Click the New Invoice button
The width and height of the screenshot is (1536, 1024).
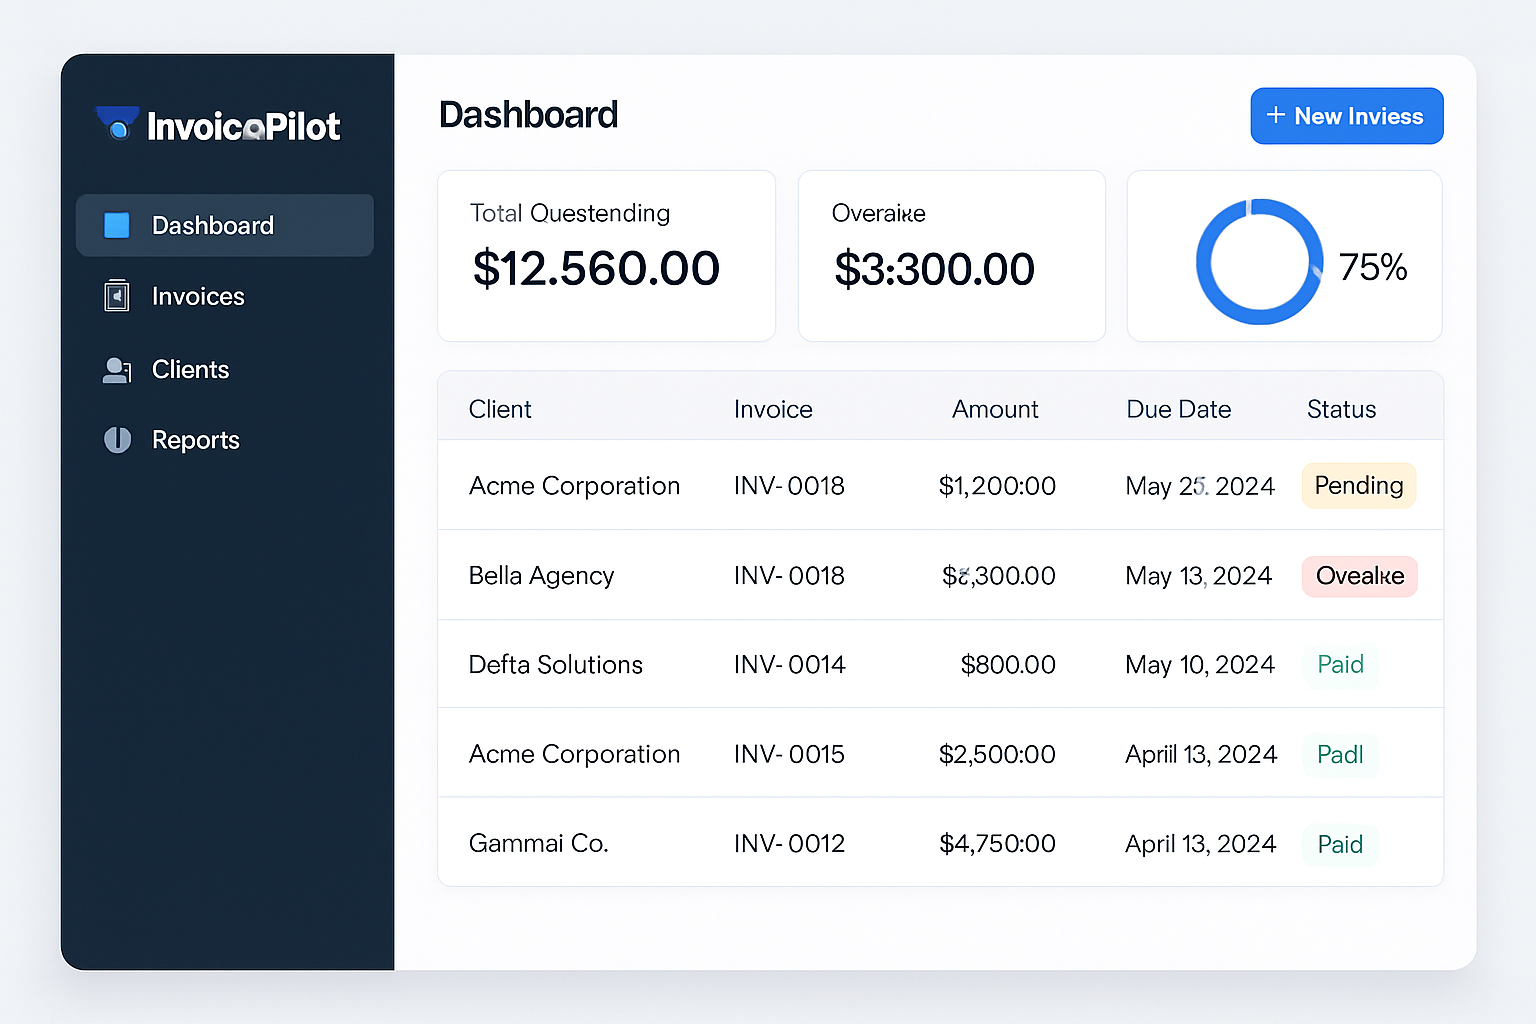click(x=1347, y=116)
